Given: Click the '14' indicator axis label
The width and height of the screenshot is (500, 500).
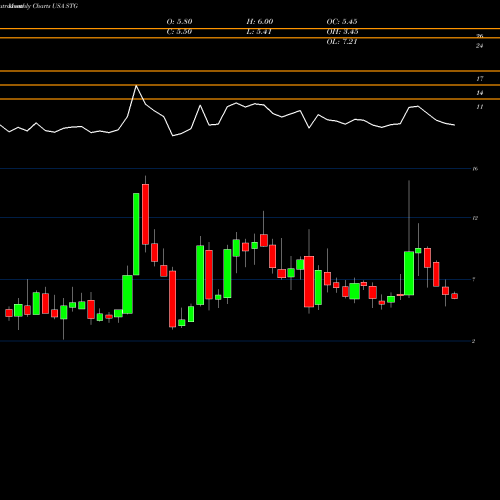Looking at the screenshot, I should pyautogui.click(x=479, y=93).
